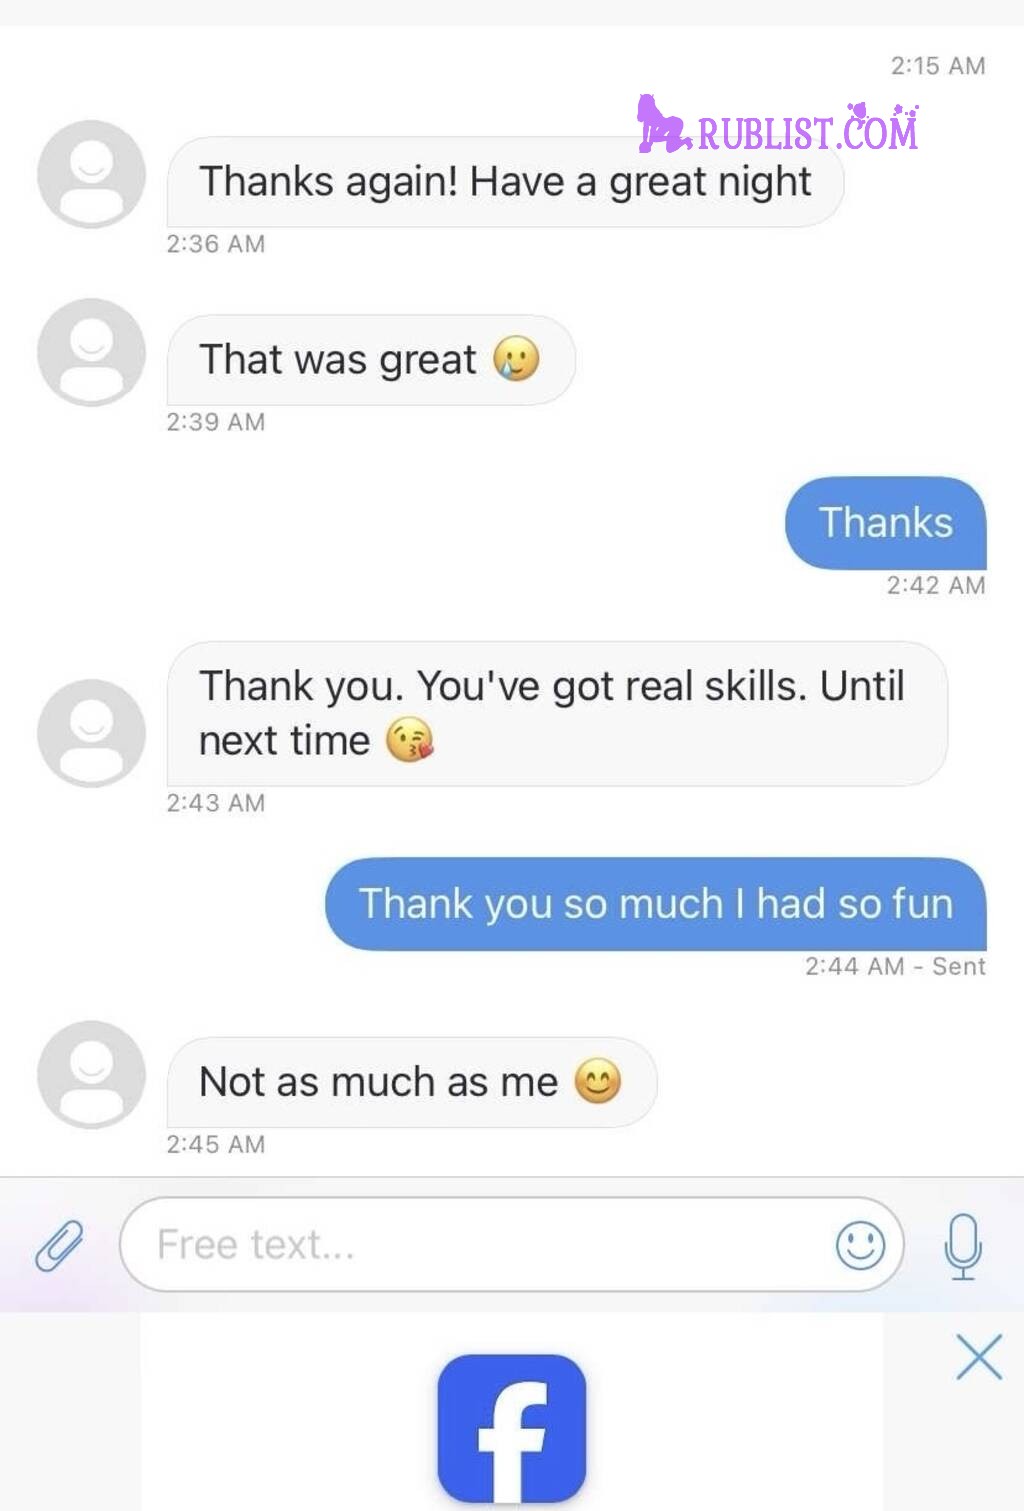Tap the microphone voice message icon
1024x1511 pixels.
[963, 1246]
